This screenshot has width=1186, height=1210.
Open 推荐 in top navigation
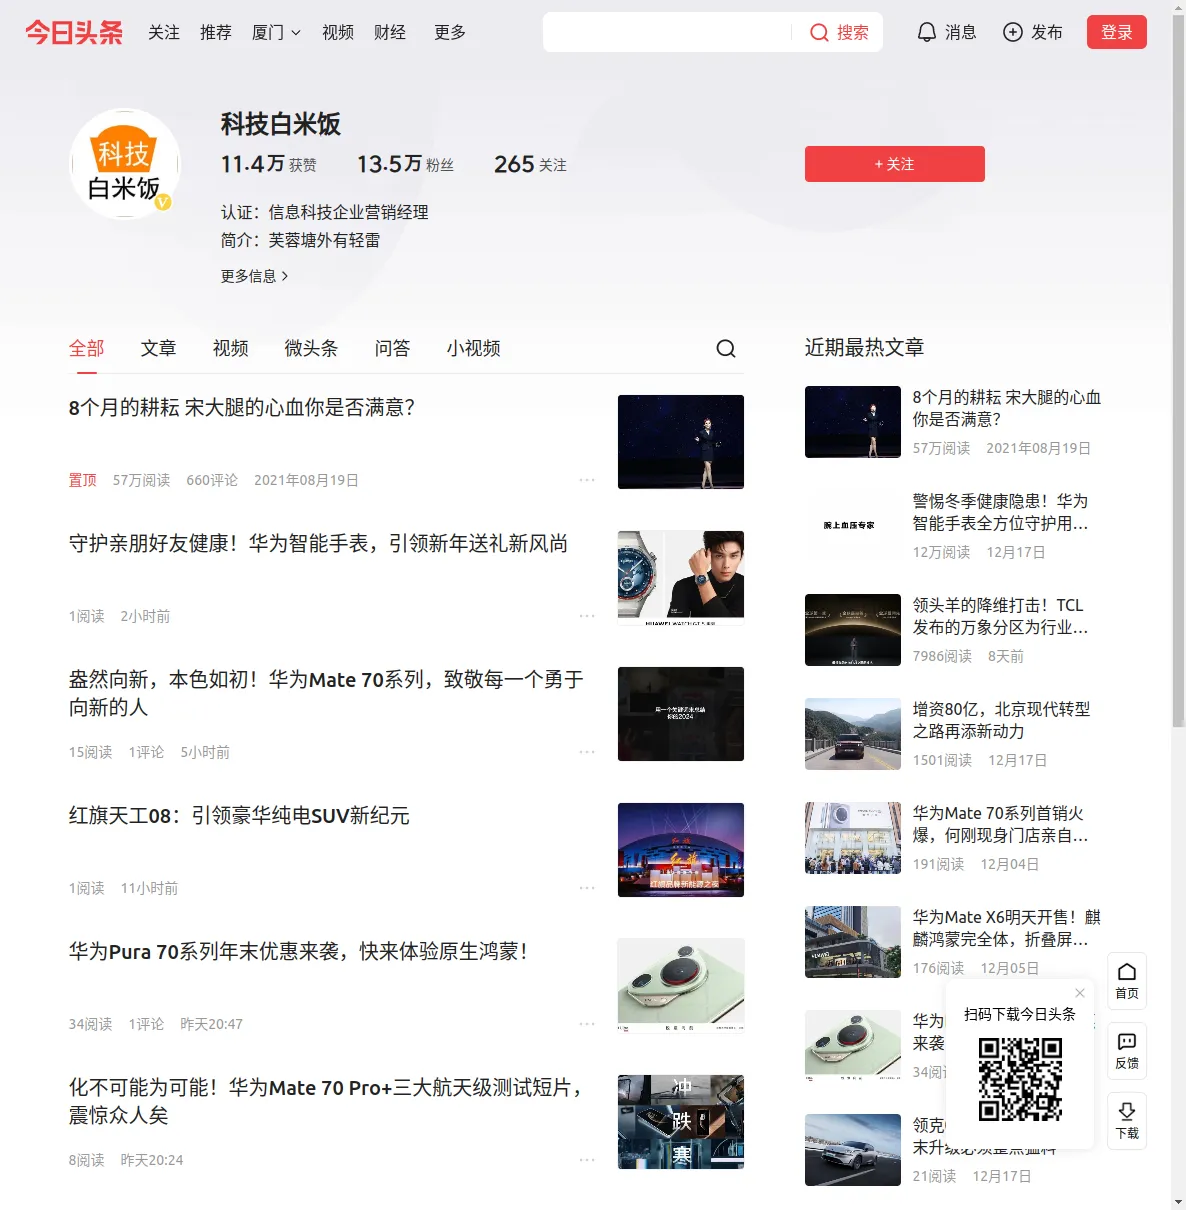click(216, 32)
